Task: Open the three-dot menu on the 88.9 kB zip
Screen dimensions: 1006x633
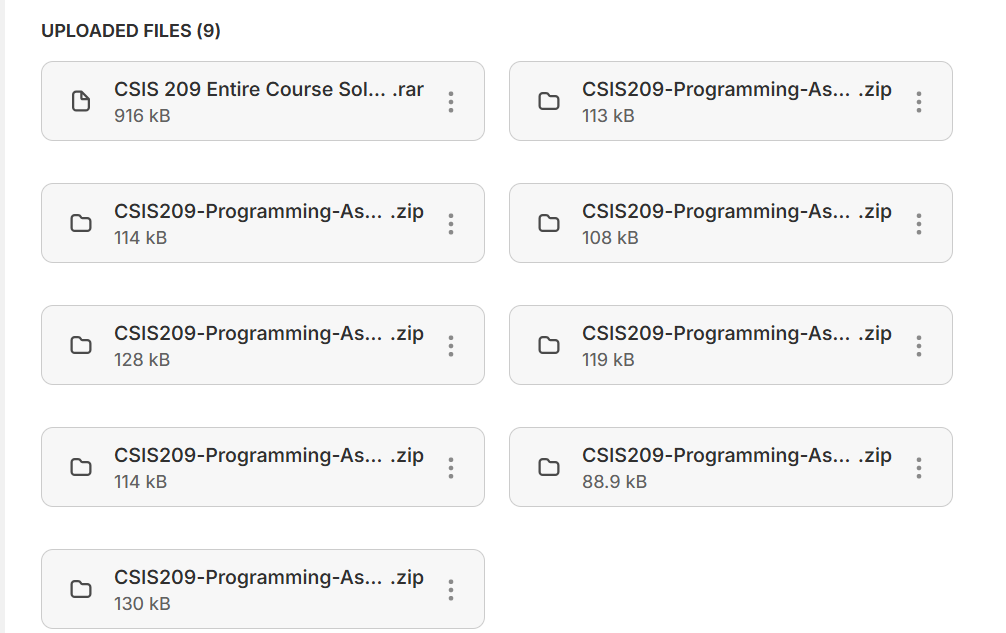Action: point(918,467)
